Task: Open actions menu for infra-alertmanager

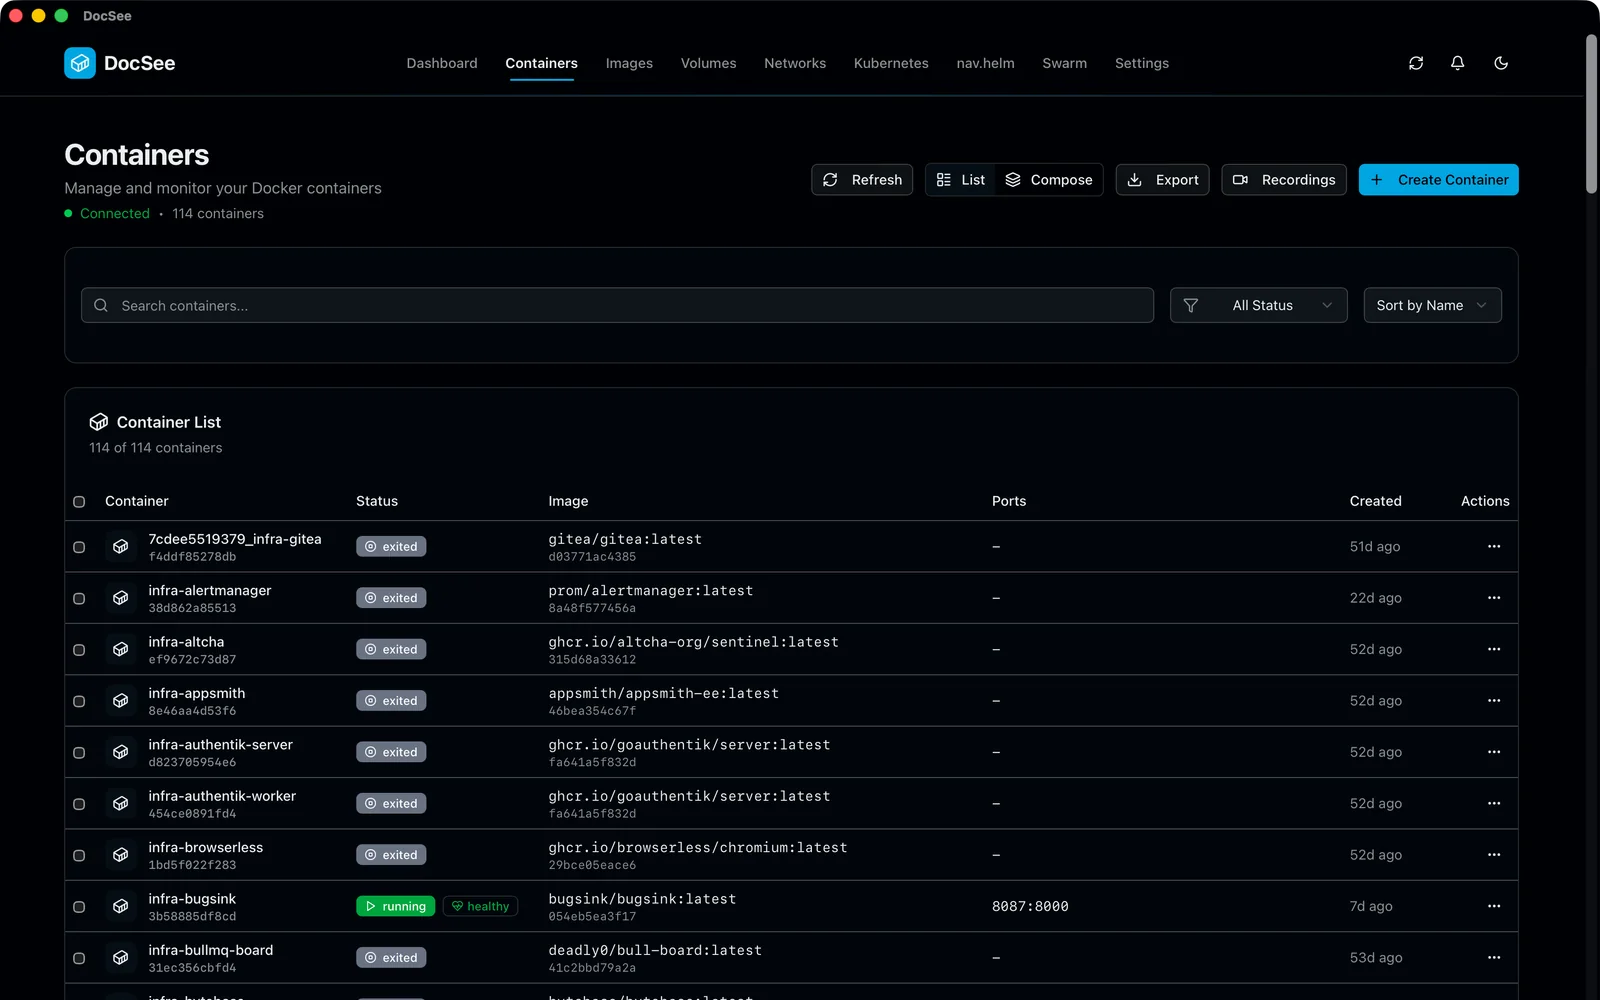Action: [x=1494, y=598]
